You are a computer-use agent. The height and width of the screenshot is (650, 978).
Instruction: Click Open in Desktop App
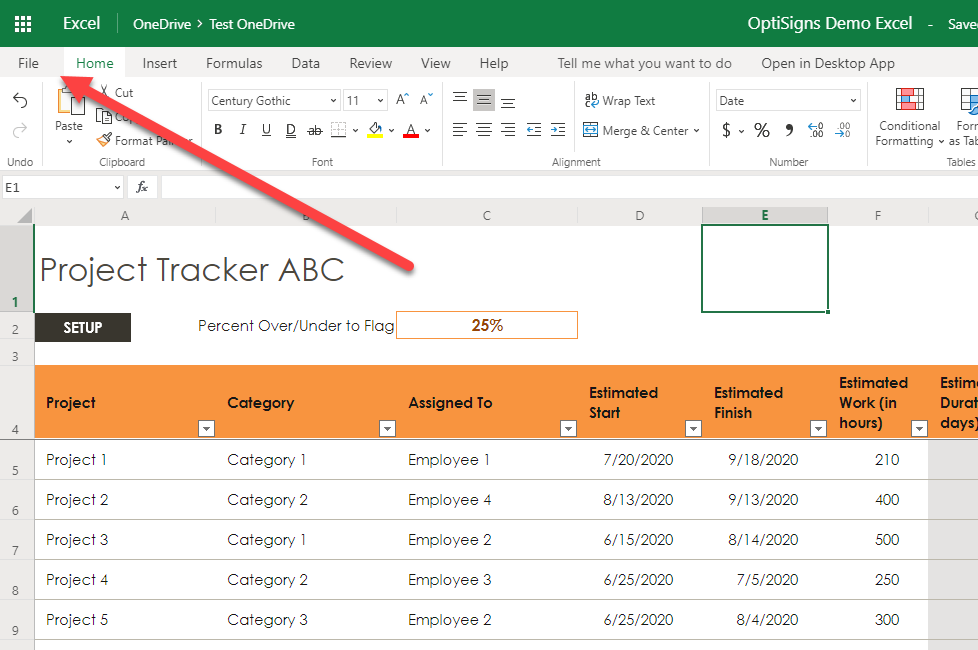827,63
